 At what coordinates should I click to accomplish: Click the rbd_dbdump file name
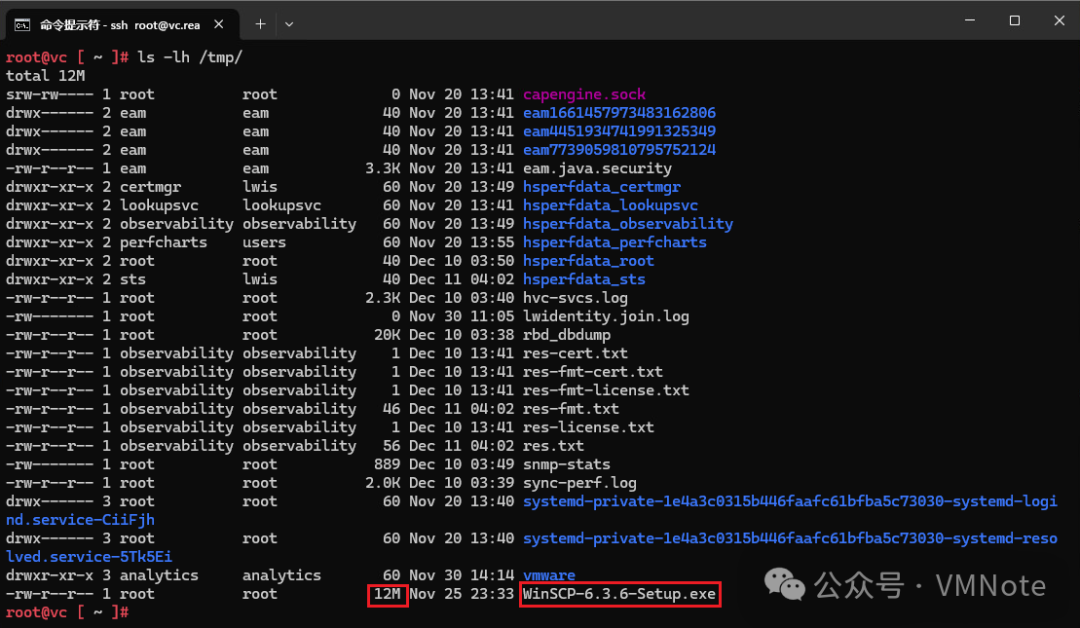[x=567, y=335]
